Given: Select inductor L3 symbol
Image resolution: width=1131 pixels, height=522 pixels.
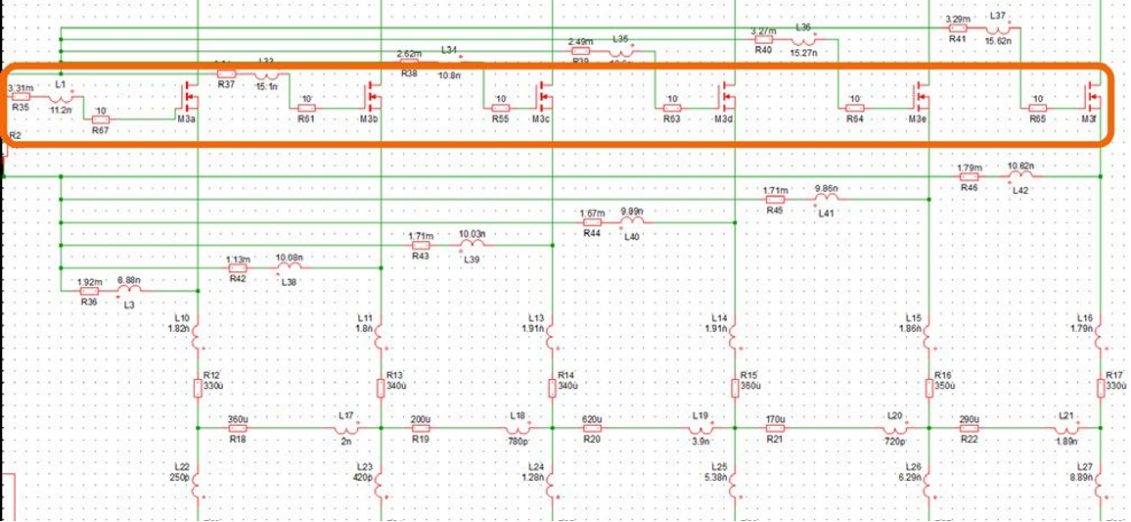Looking at the screenshot, I should point(130,291).
